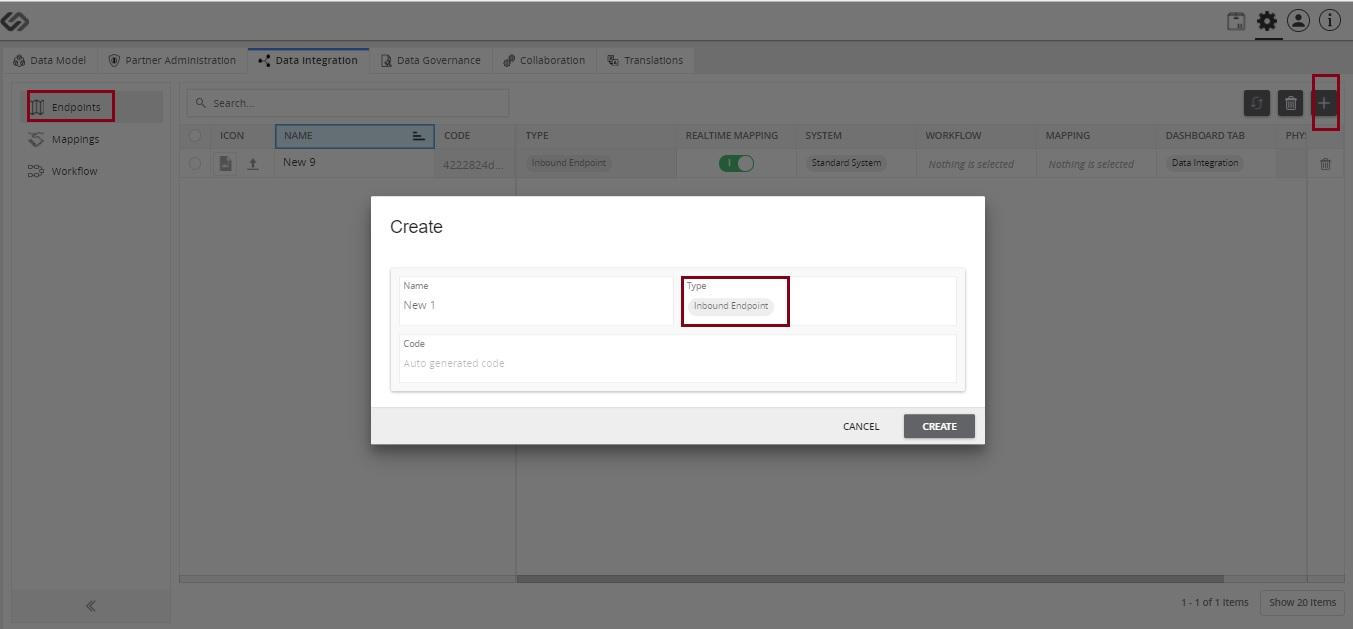Viewport: 1353px width, 629px height.
Task: Click the WORKFLOW column header
Action: (x=977, y=136)
